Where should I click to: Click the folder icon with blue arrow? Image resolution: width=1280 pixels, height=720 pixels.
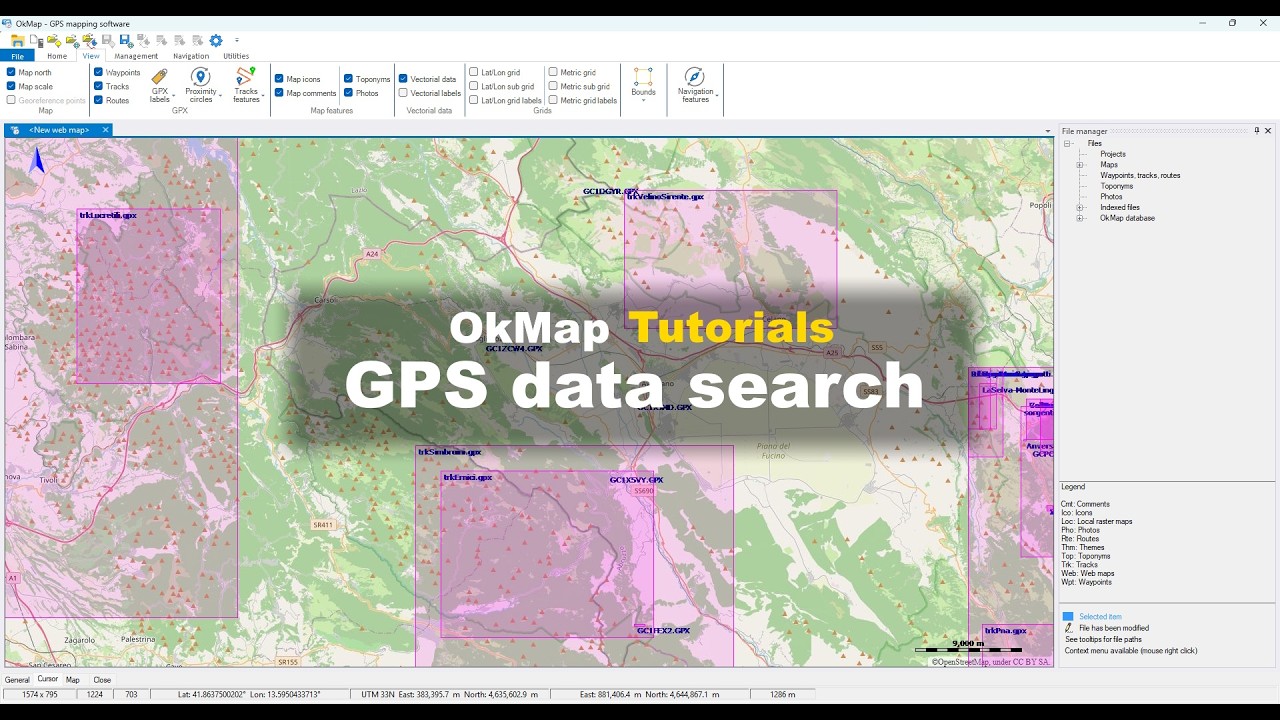coord(90,41)
